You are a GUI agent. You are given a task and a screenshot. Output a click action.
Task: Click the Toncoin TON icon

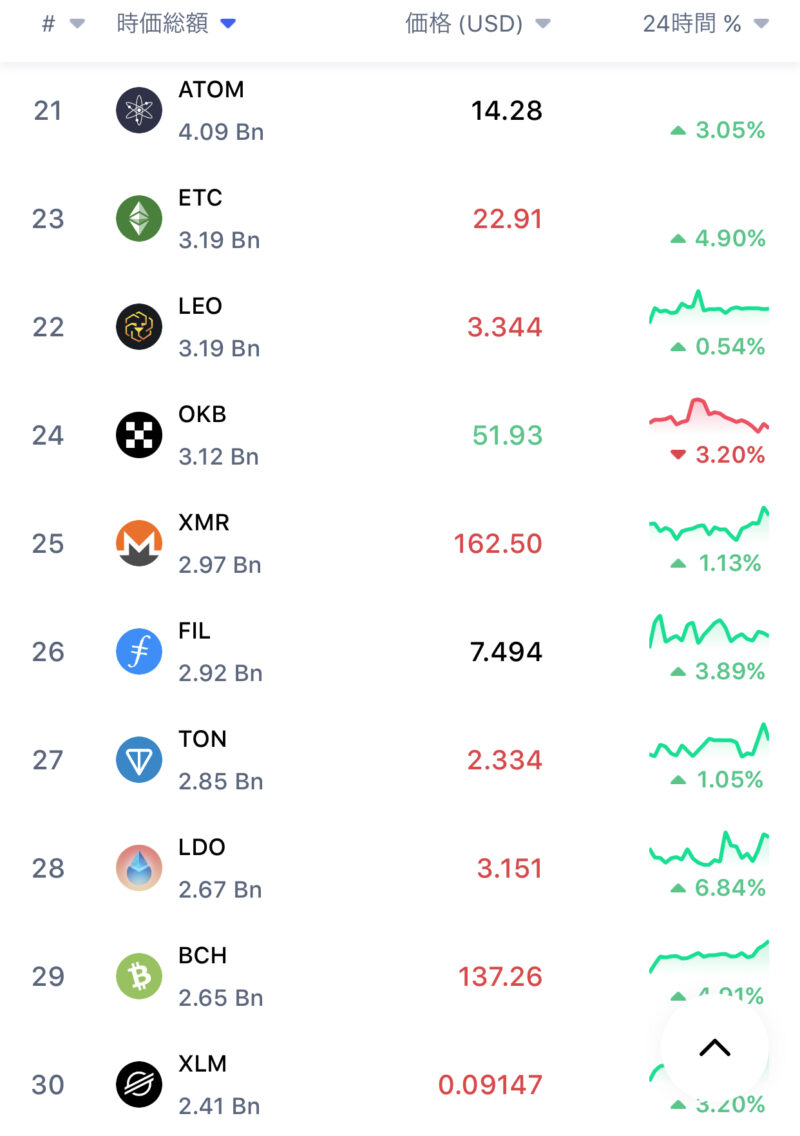coord(139,760)
